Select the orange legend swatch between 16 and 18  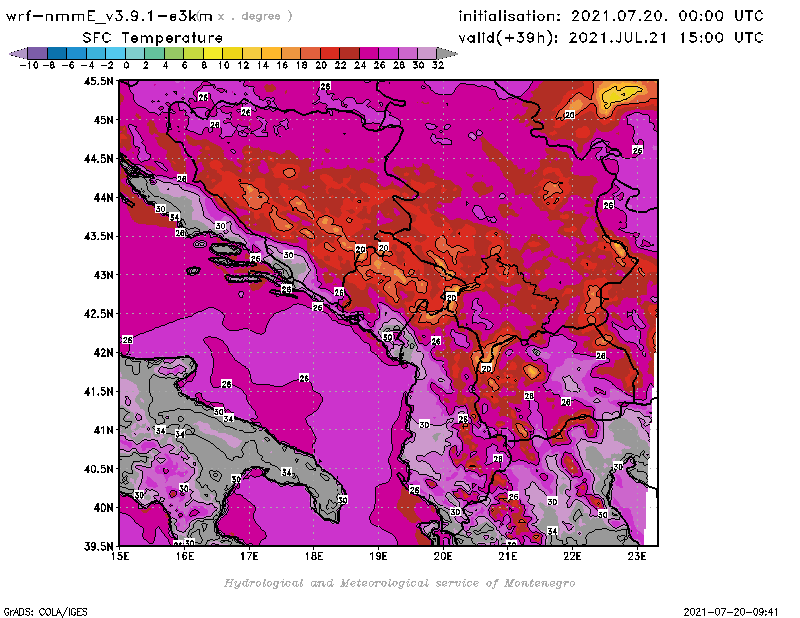click(x=291, y=53)
